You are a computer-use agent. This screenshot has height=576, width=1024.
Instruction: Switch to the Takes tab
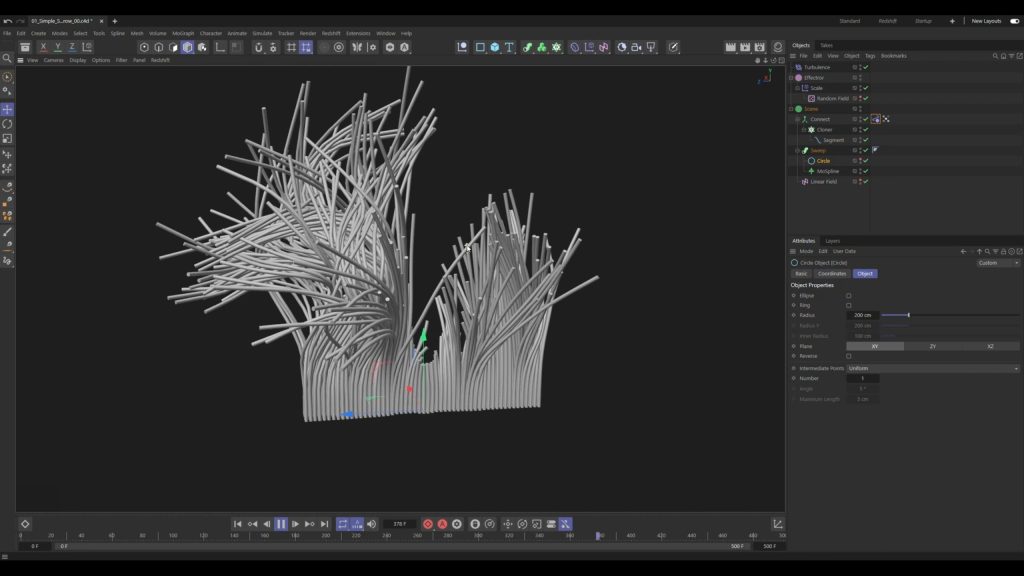pos(826,46)
